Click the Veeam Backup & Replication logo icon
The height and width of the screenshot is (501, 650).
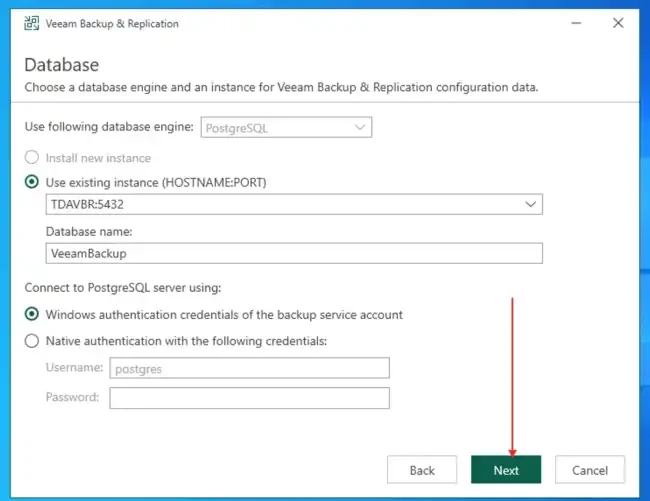32,23
